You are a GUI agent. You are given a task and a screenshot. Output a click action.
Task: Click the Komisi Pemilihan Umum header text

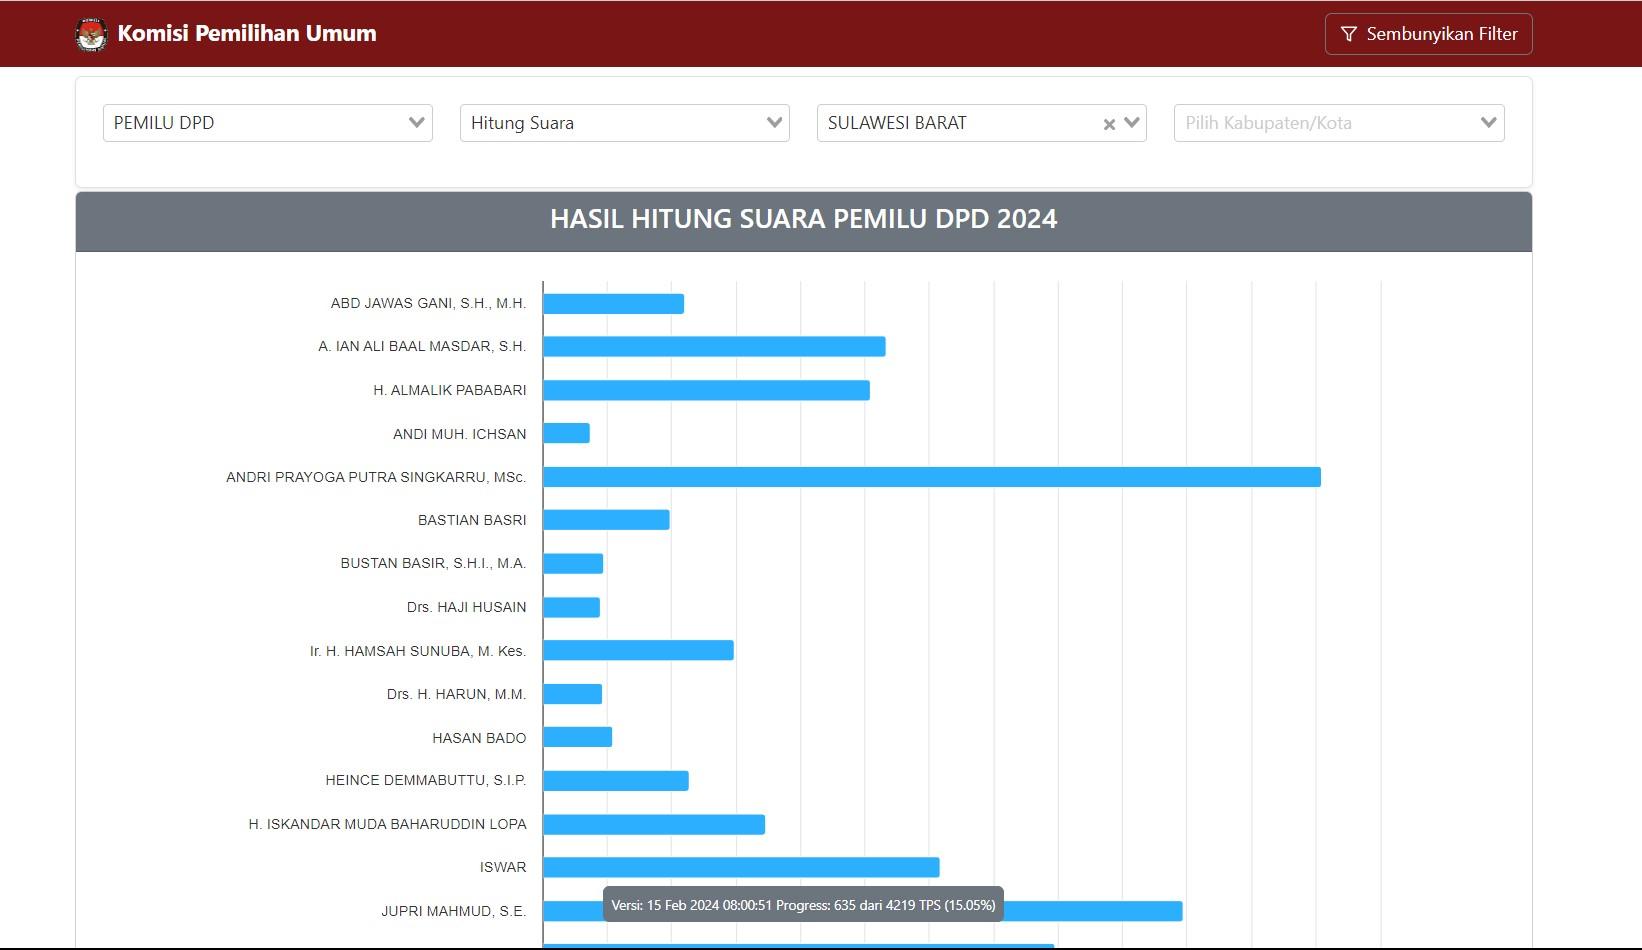[x=247, y=33]
